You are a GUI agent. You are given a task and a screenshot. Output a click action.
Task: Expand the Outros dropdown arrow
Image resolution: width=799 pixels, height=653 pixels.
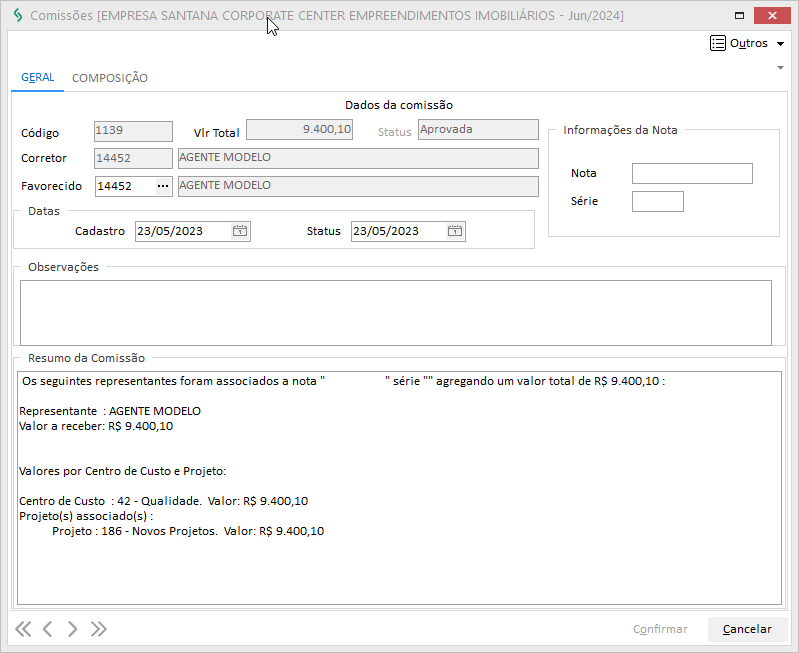780,44
